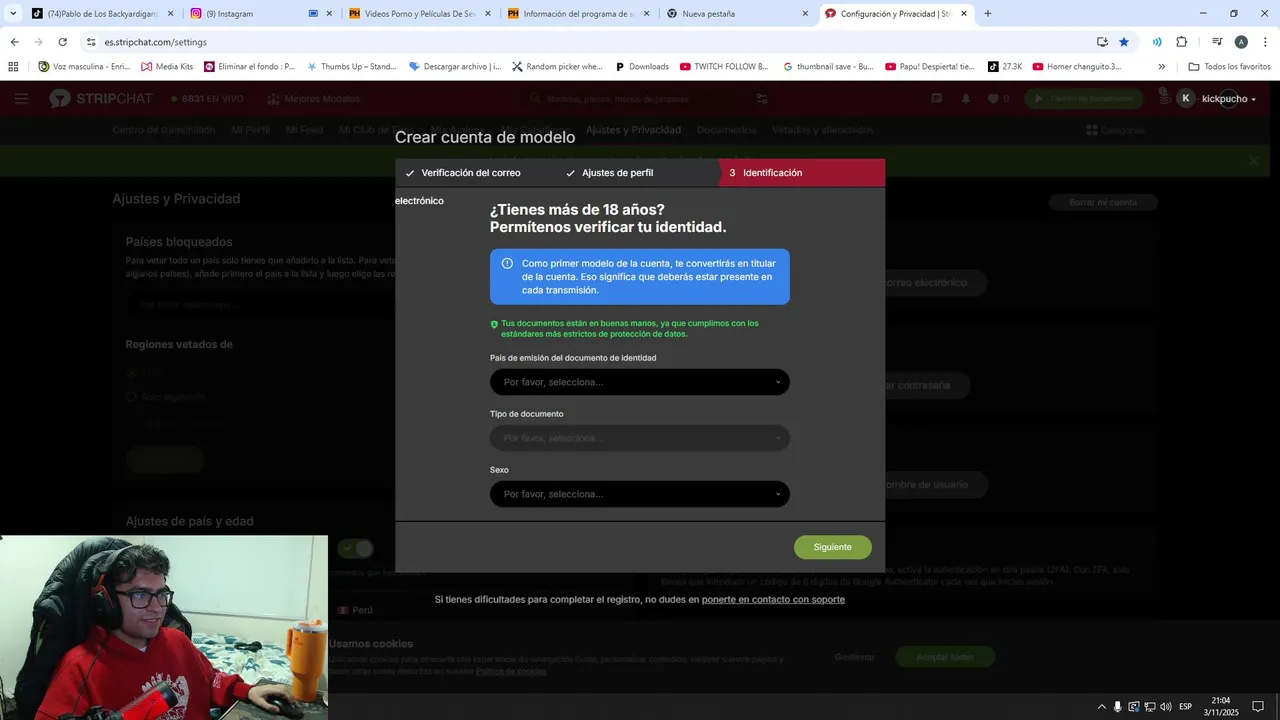Click ponerte en contacto con soporte link
Image resolution: width=1280 pixels, height=720 pixels.
coord(773,599)
